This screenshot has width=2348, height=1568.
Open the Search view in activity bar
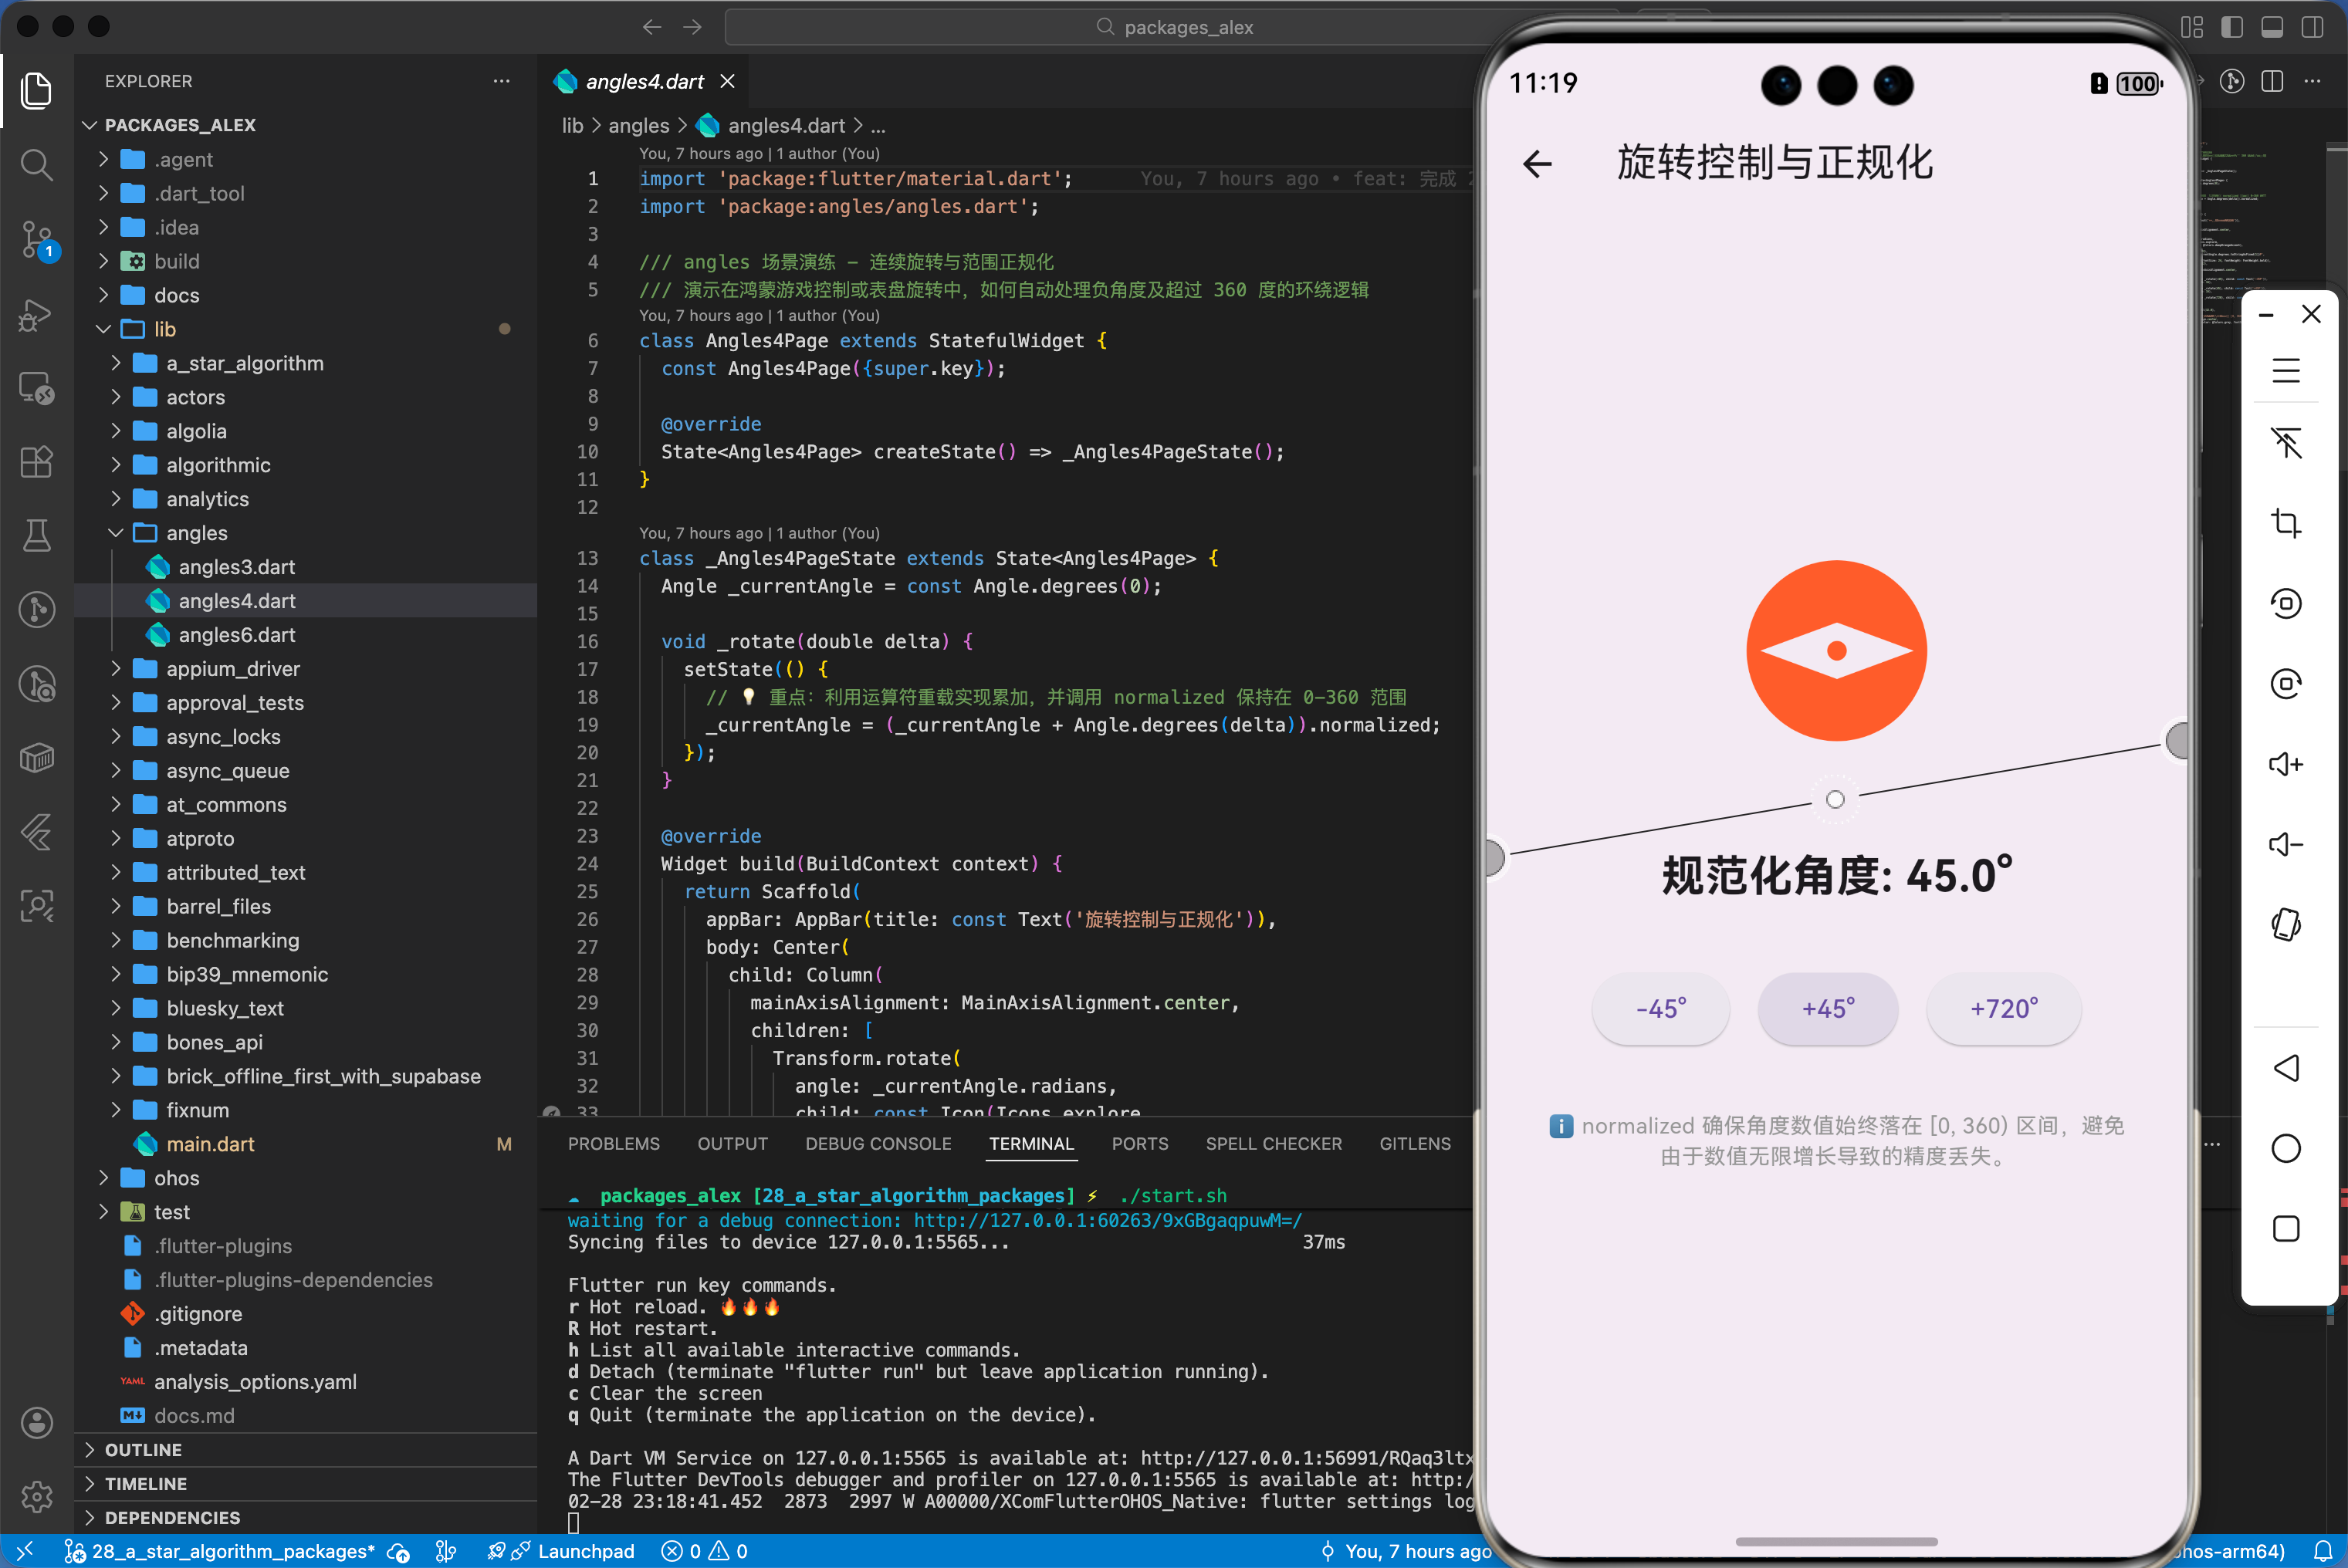click(x=36, y=164)
